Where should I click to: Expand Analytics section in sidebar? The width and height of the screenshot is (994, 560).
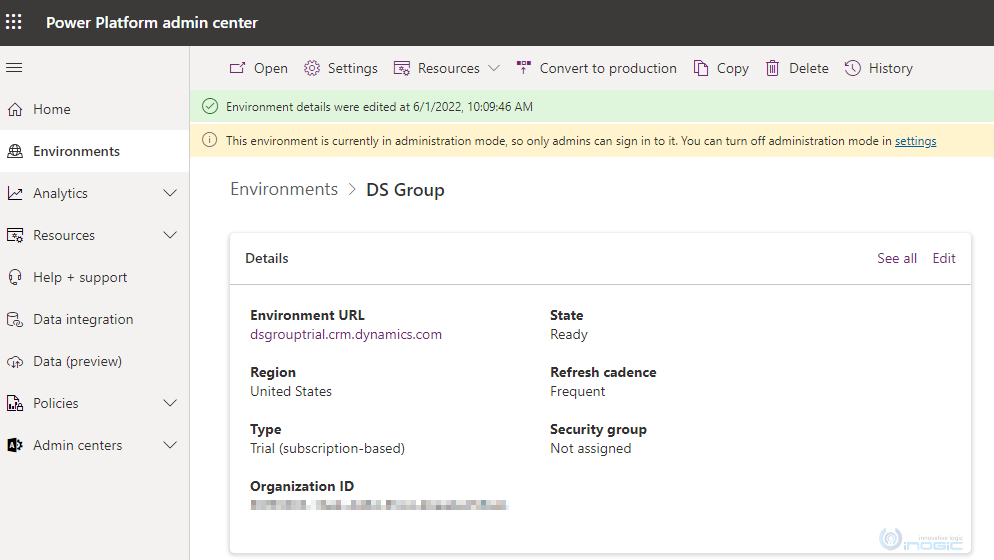pos(170,193)
